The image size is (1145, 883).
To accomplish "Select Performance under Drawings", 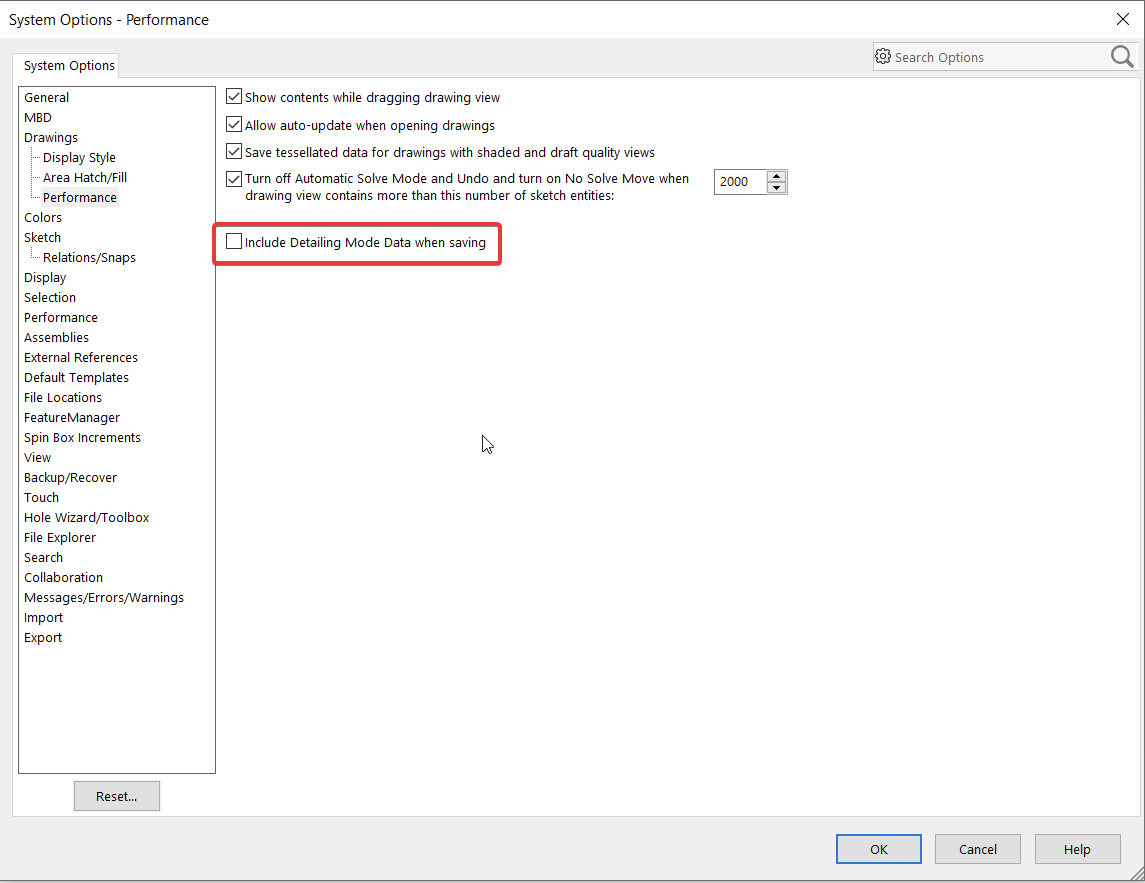I will point(80,197).
